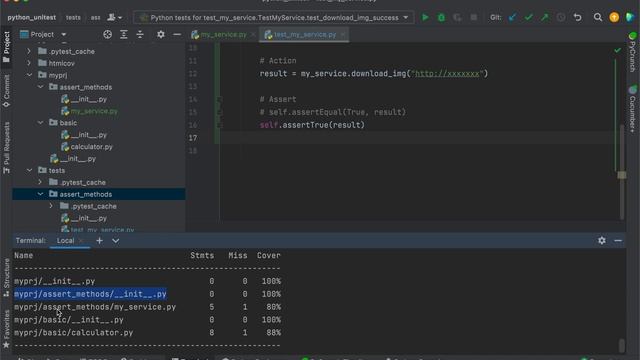Add a new terminal session
The height and width of the screenshot is (360, 640).
point(99,241)
